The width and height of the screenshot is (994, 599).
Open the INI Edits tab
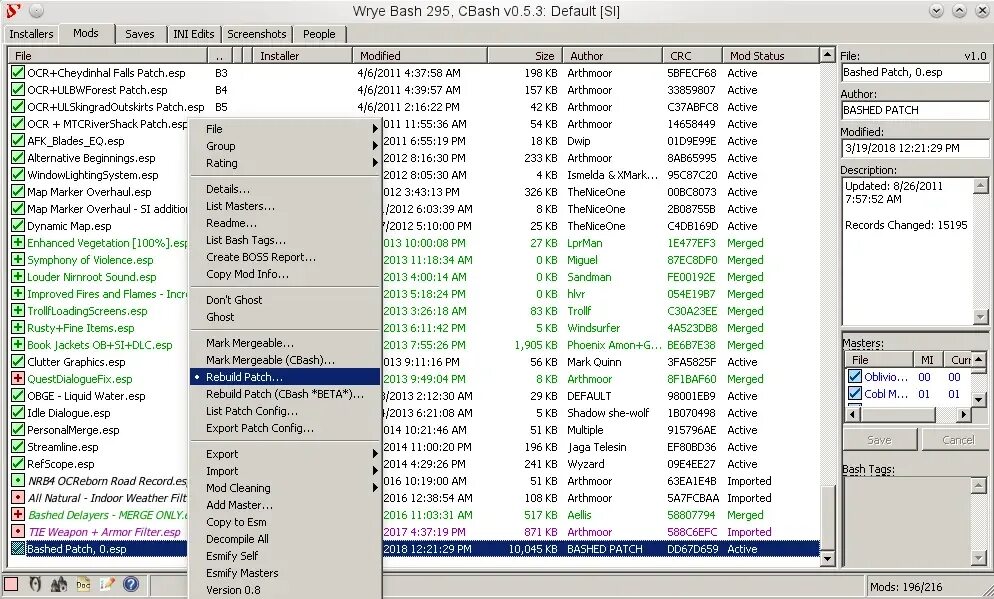point(194,34)
